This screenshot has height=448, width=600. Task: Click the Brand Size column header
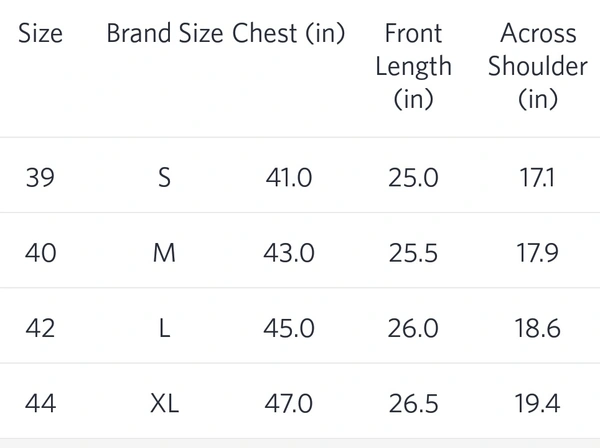[165, 33]
